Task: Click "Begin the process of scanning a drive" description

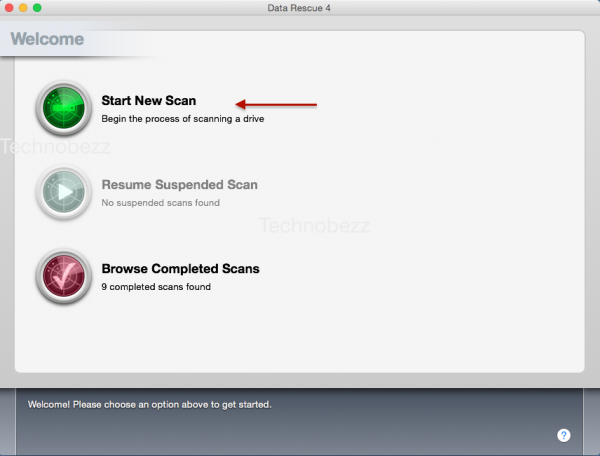Action: pyautogui.click(x=182, y=119)
